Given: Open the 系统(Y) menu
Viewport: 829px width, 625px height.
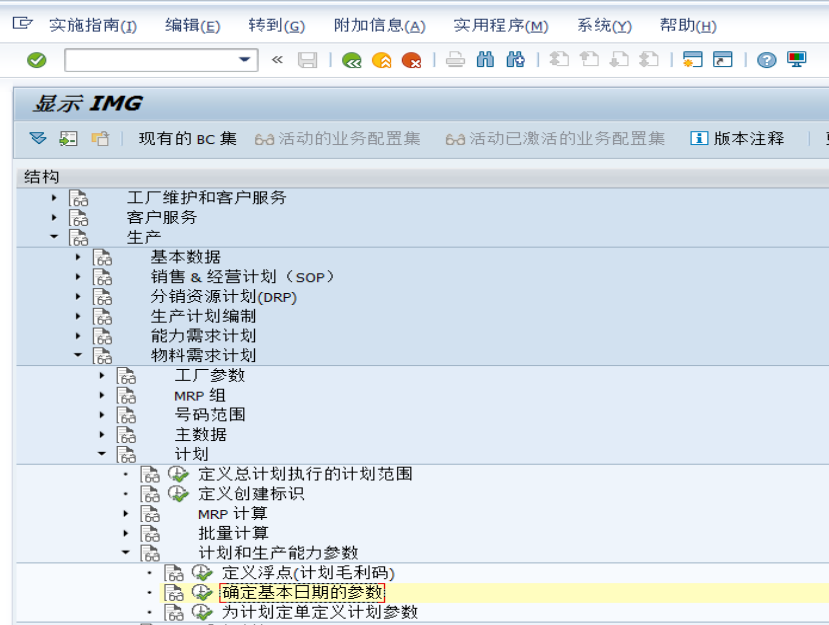Looking at the screenshot, I should [x=604, y=25].
